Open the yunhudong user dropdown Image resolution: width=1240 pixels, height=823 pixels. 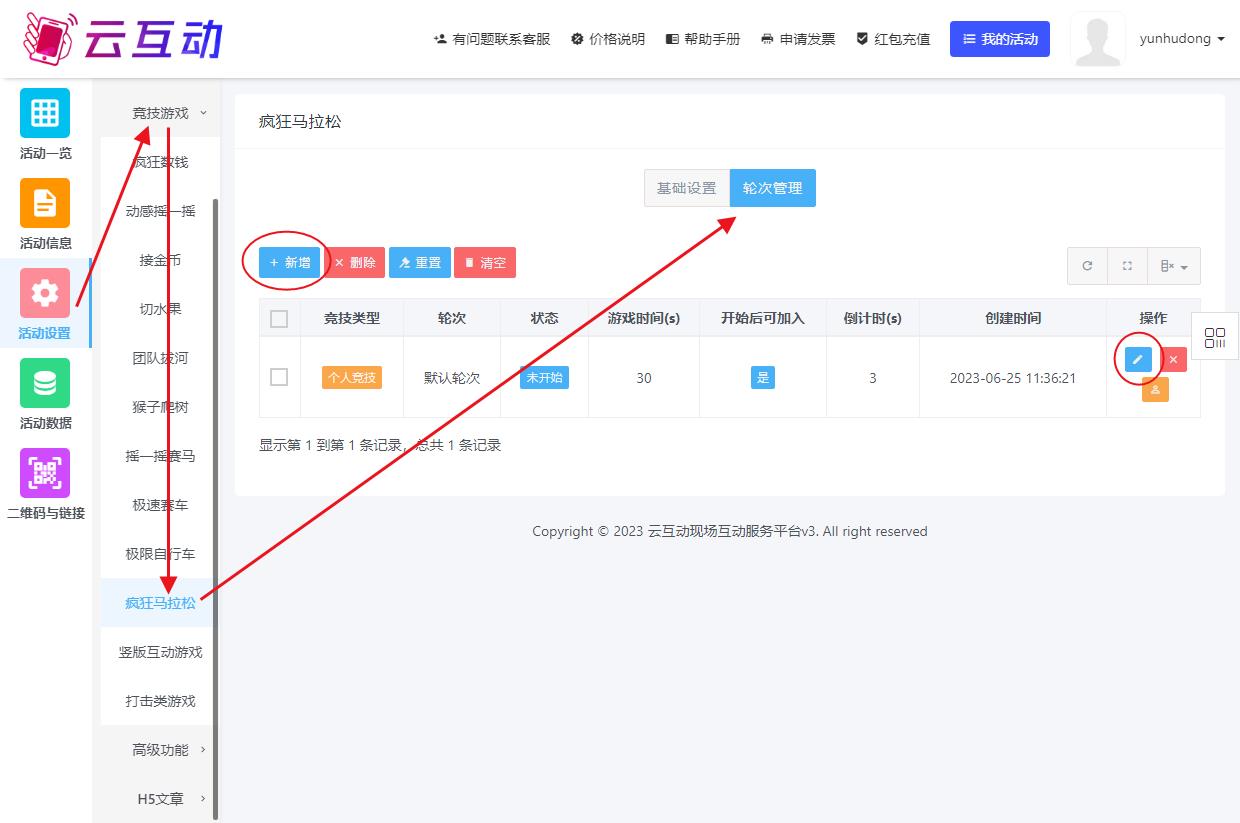(x=1181, y=39)
